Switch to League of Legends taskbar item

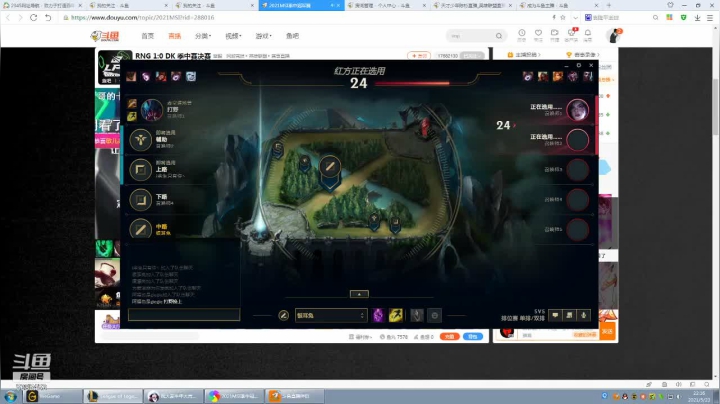(112, 396)
